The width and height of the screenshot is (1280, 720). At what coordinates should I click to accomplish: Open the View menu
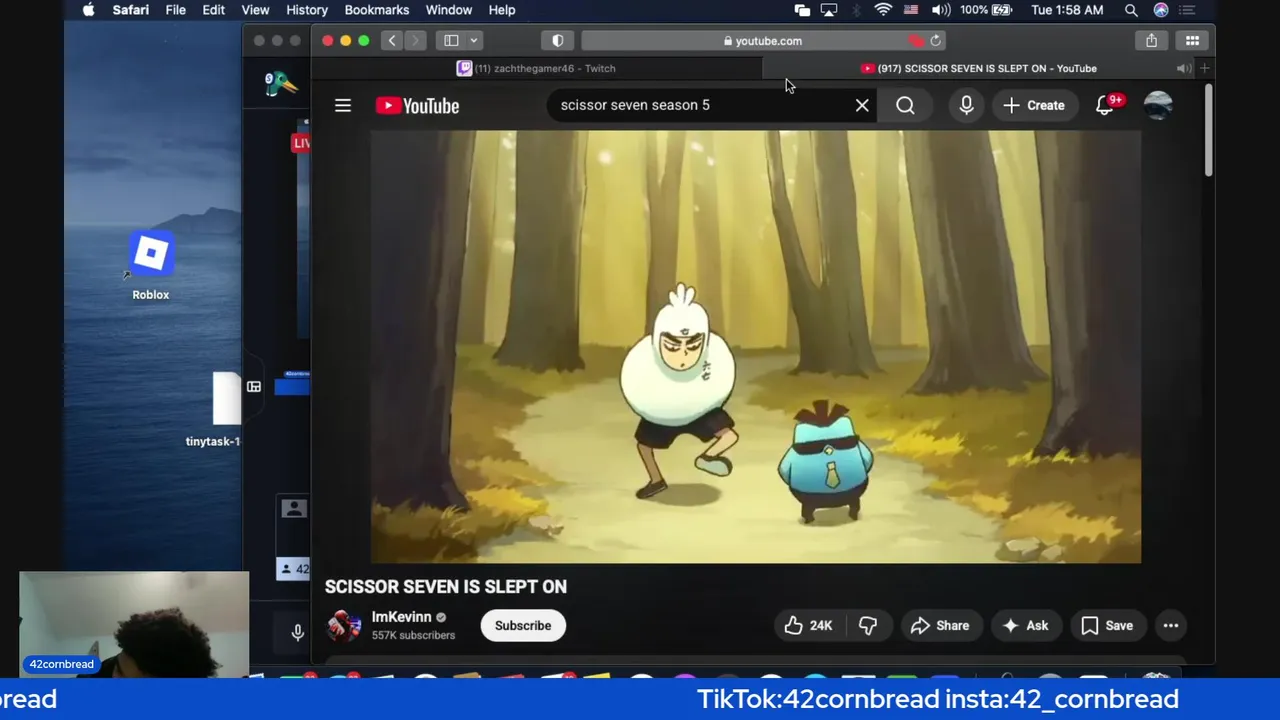255,10
